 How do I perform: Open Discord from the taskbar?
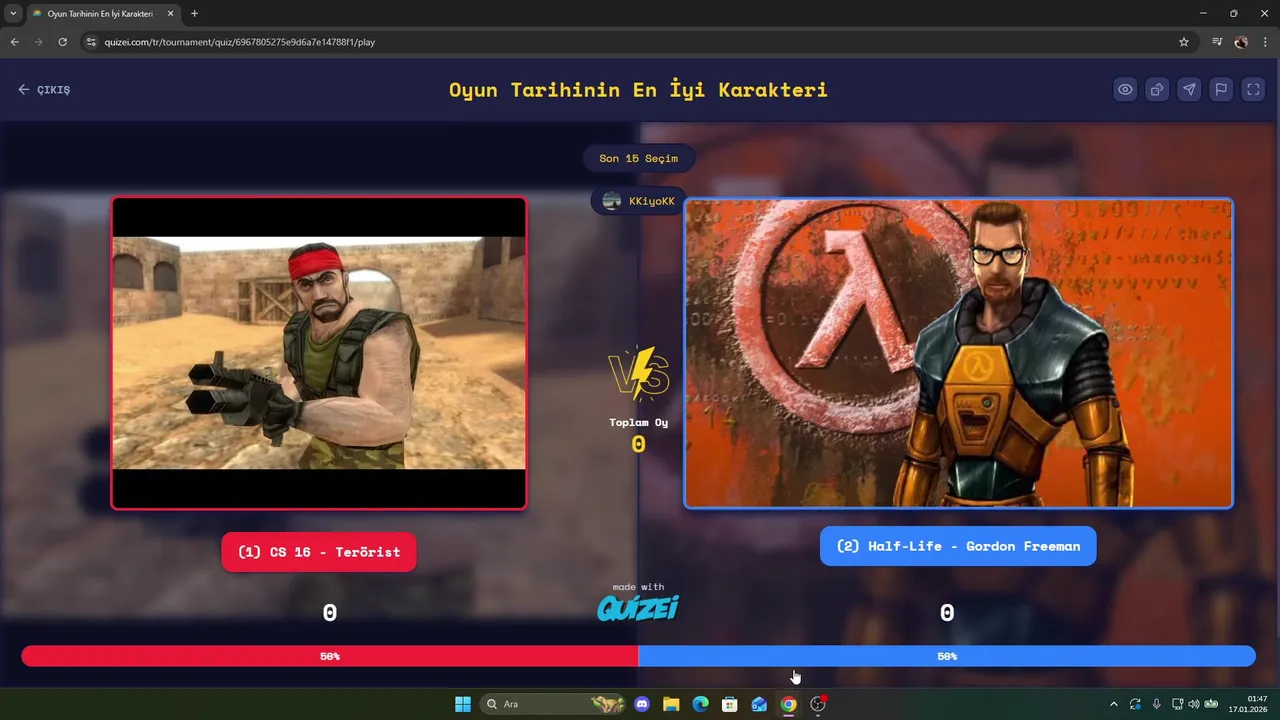tap(642, 704)
